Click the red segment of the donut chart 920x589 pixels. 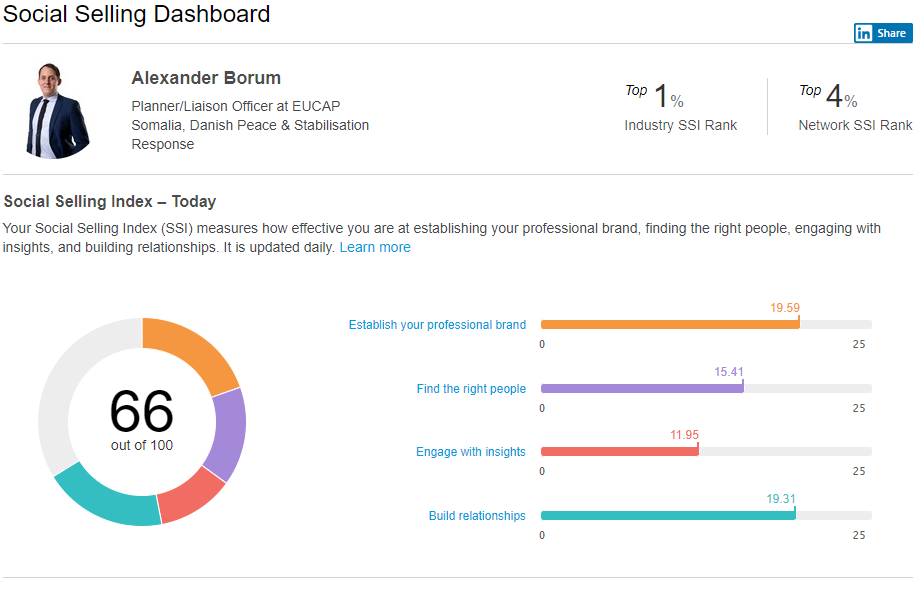pyautogui.click(x=190, y=497)
